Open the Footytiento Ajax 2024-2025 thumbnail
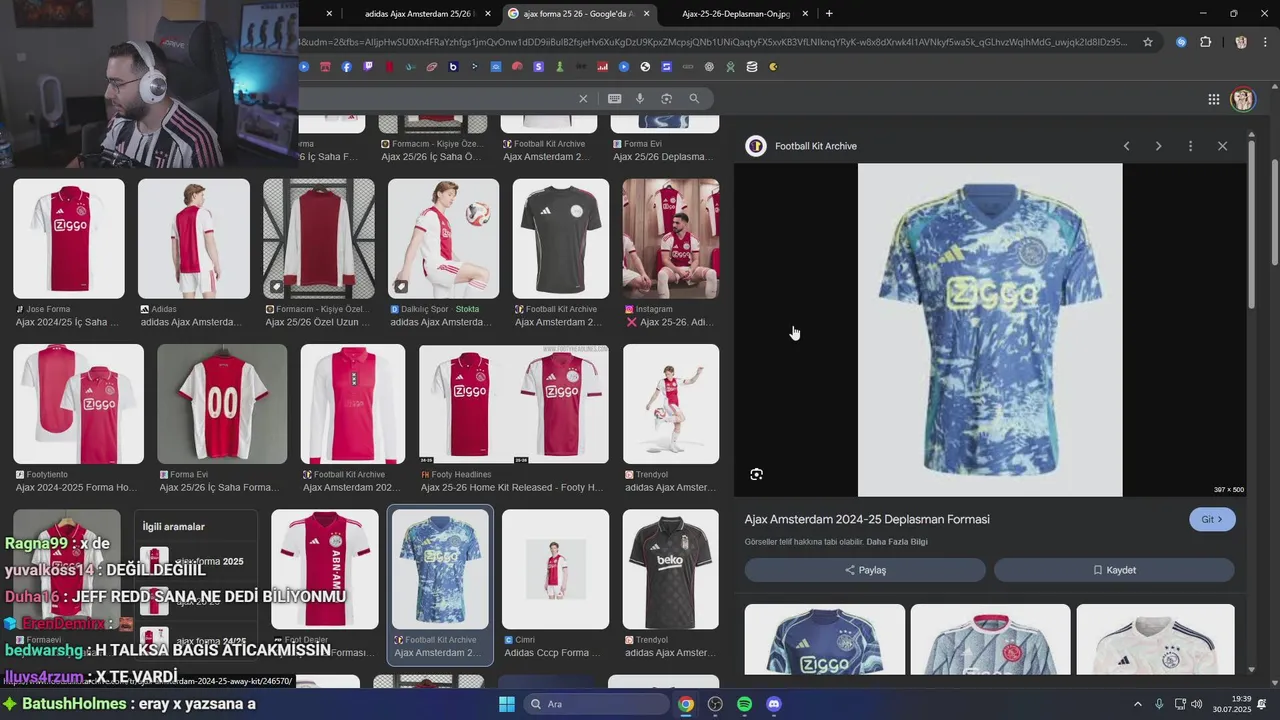Screen dimensions: 1280x720 click(78, 404)
